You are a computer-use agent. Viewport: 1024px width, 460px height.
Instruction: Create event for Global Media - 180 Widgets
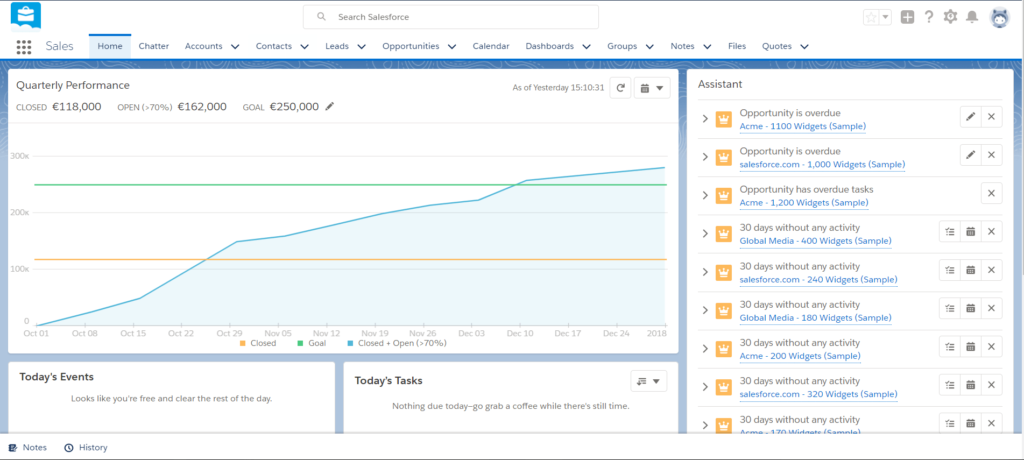click(970, 308)
